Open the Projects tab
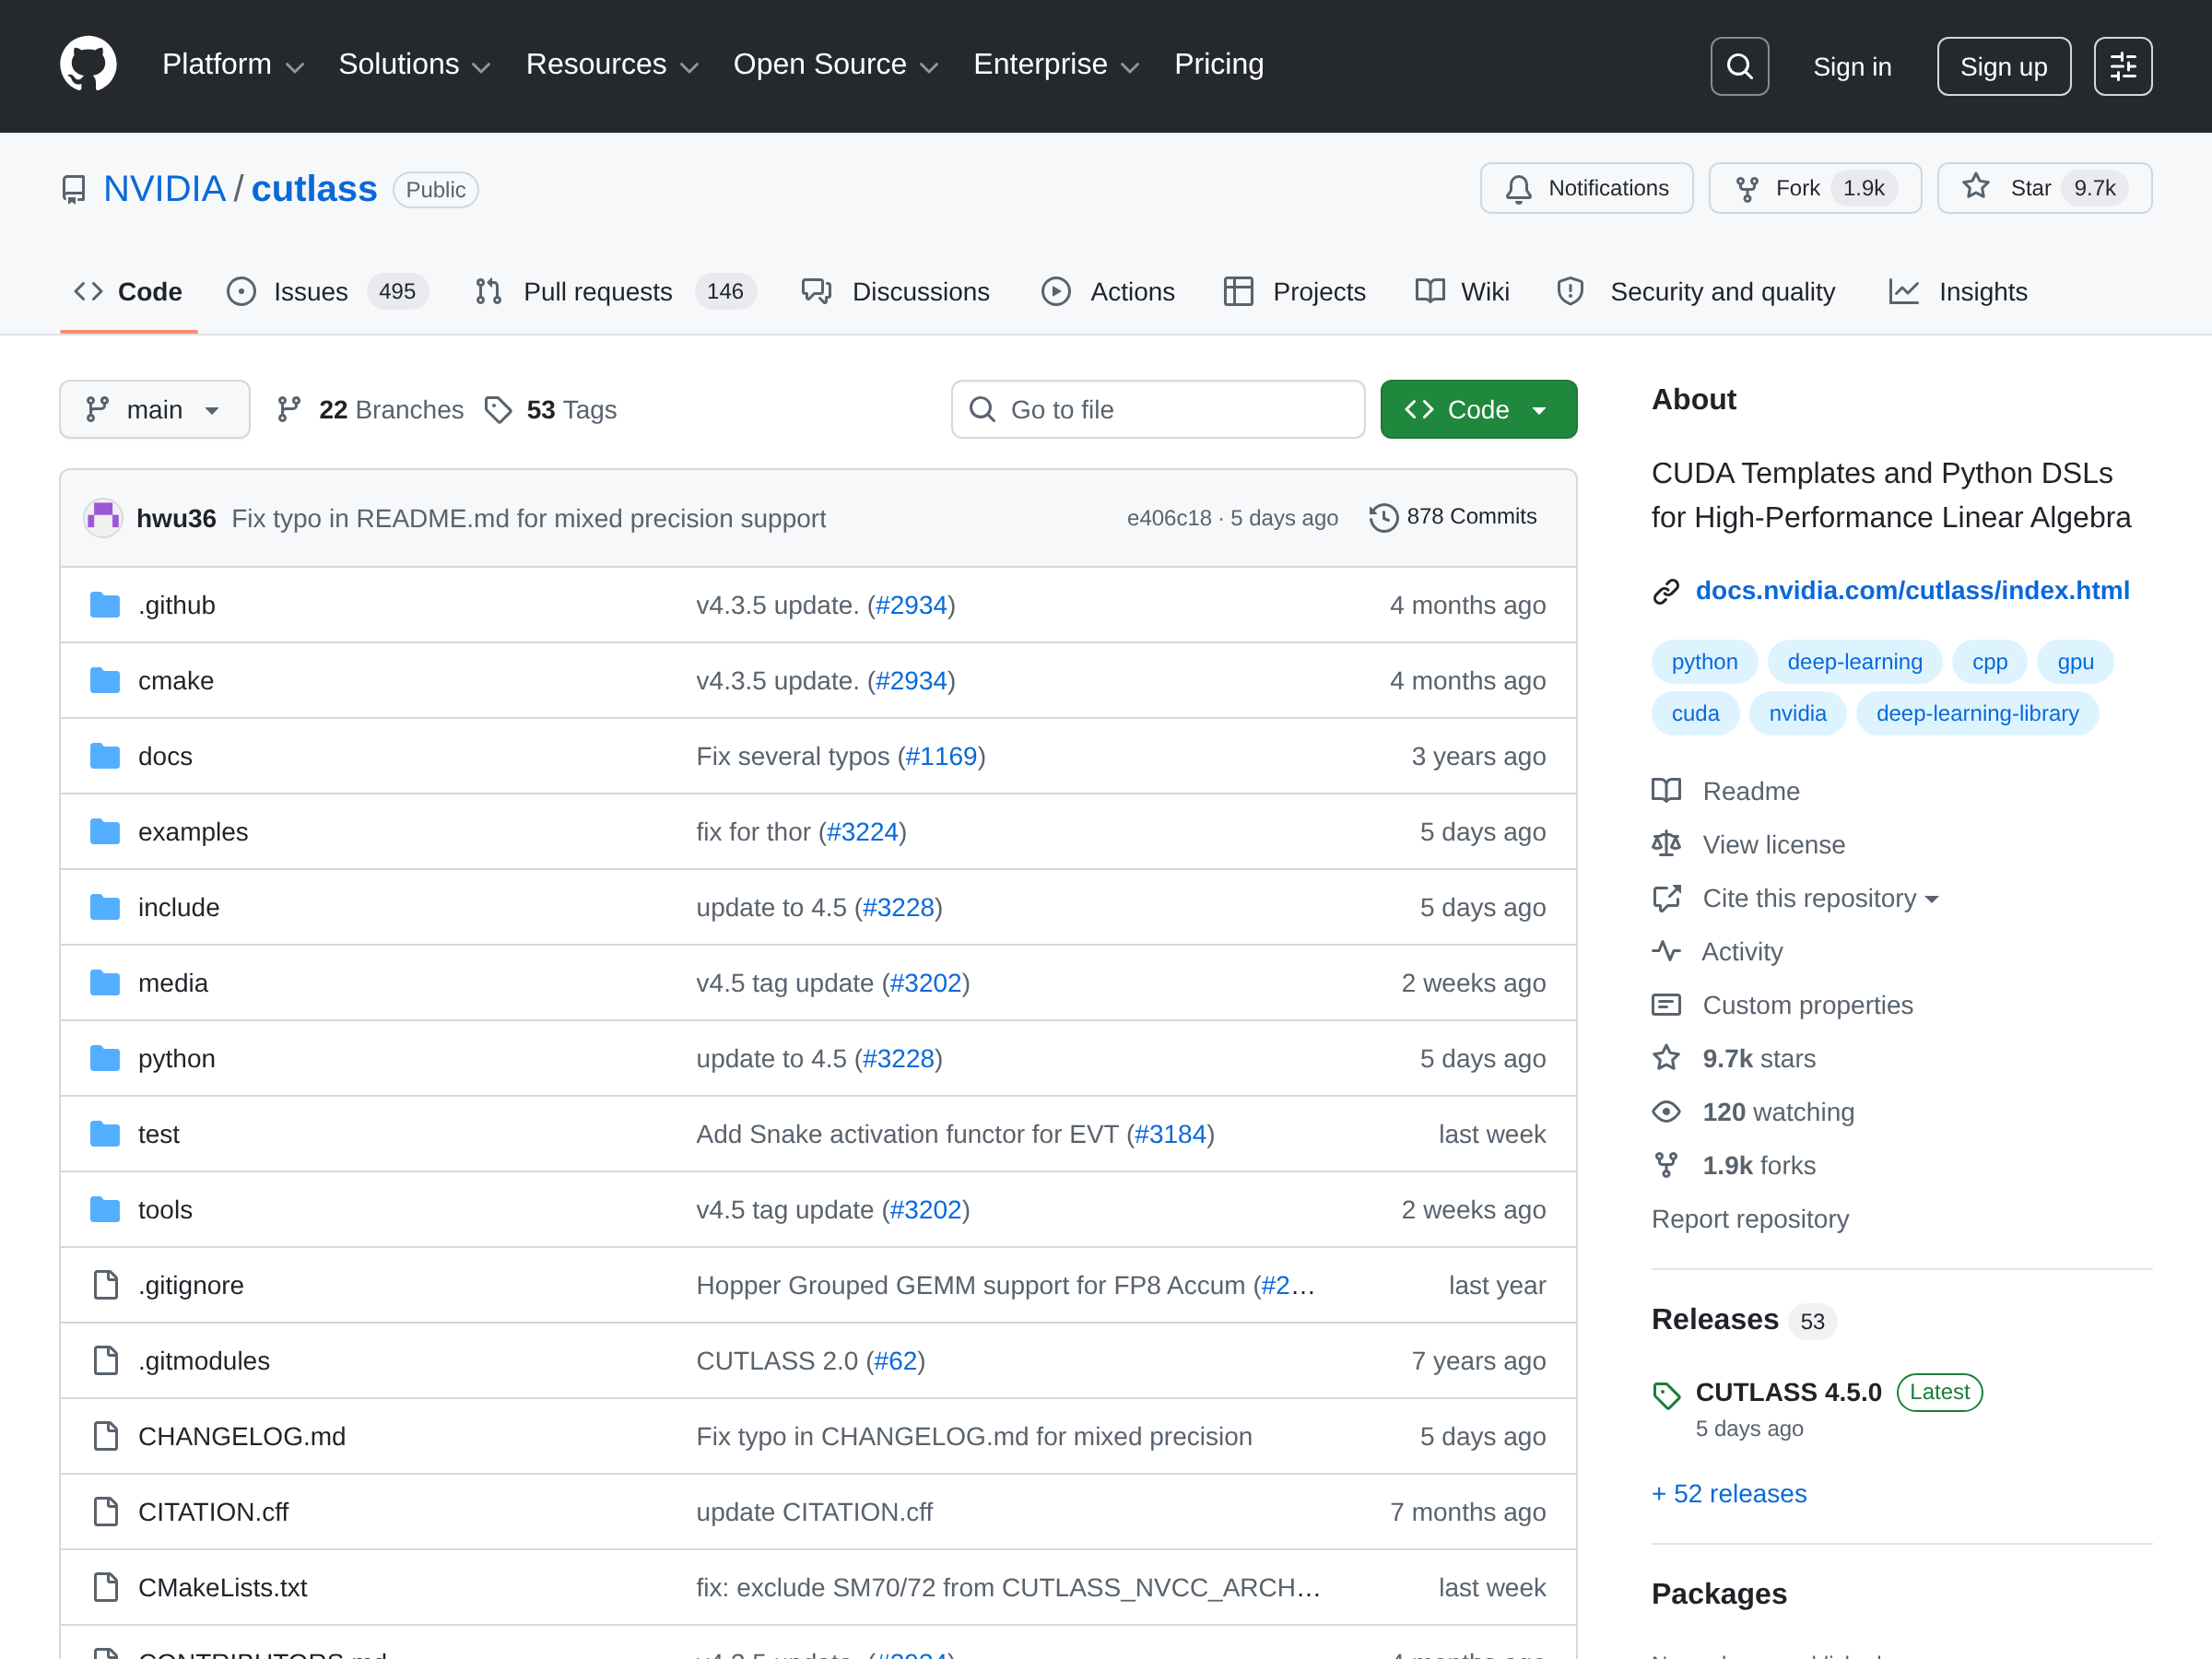 tap(1294, 292)
